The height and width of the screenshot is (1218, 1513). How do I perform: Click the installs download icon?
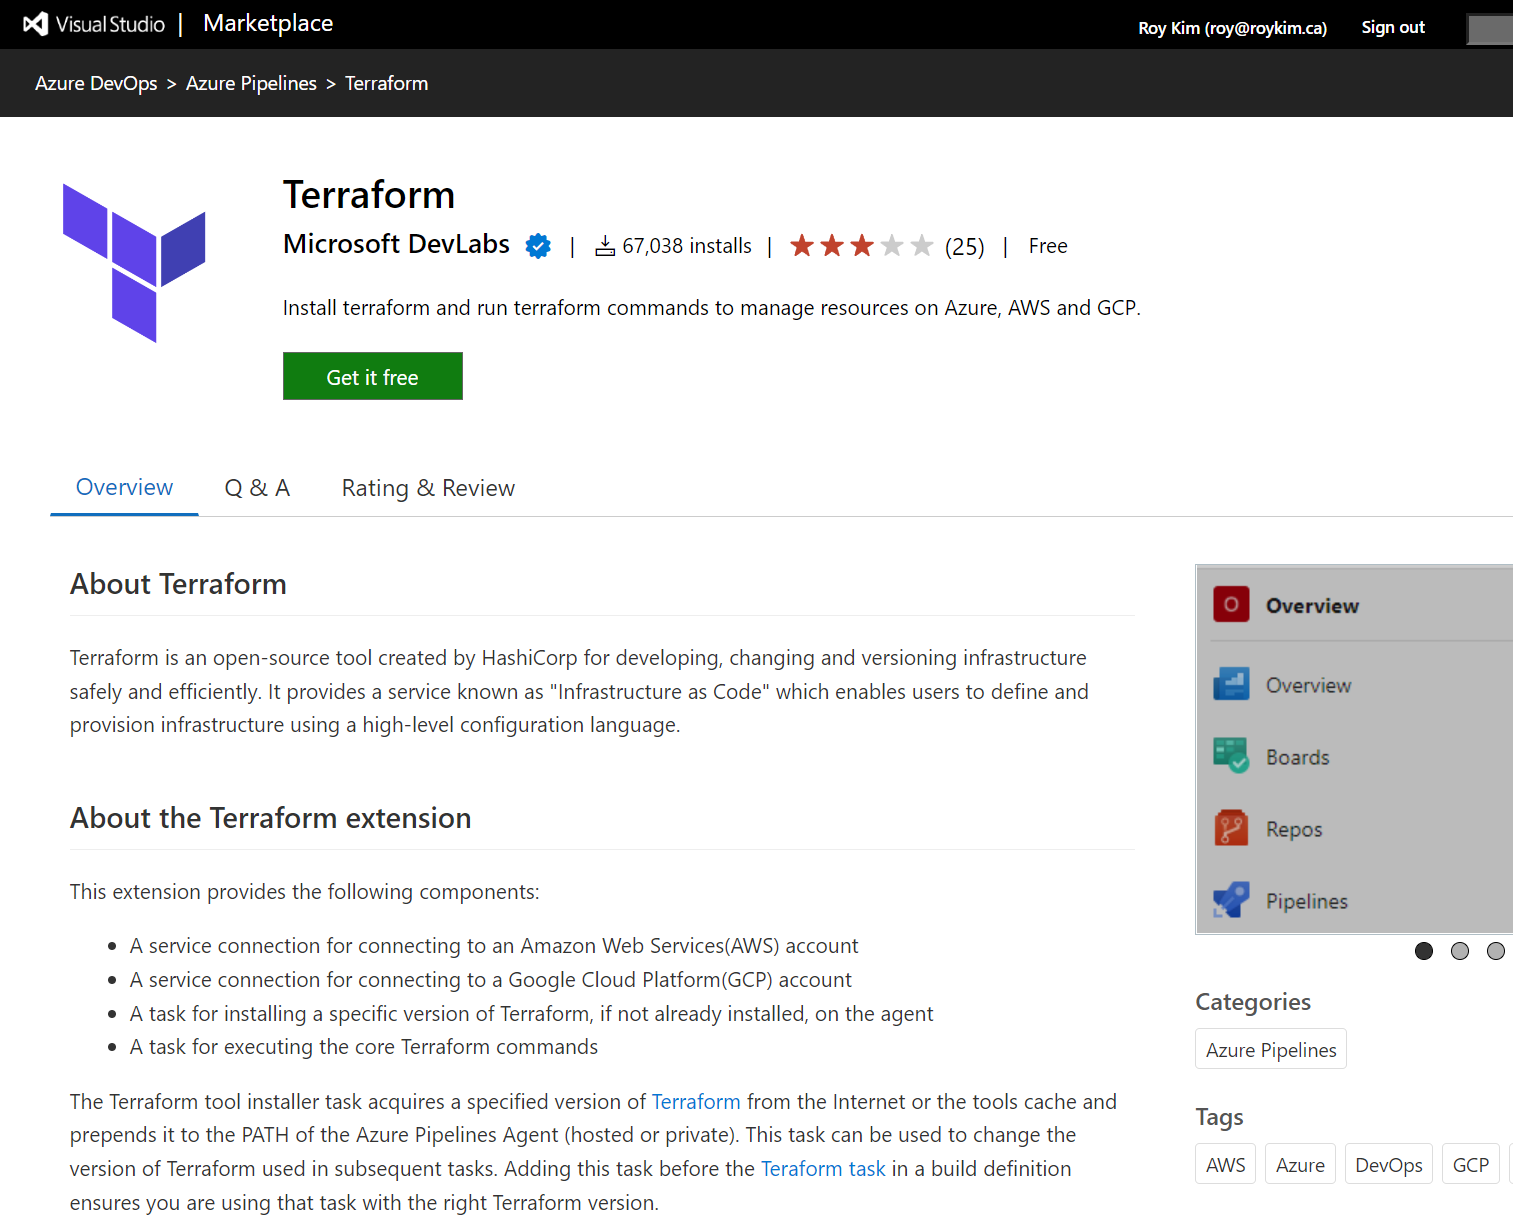(x=605, y=246)
